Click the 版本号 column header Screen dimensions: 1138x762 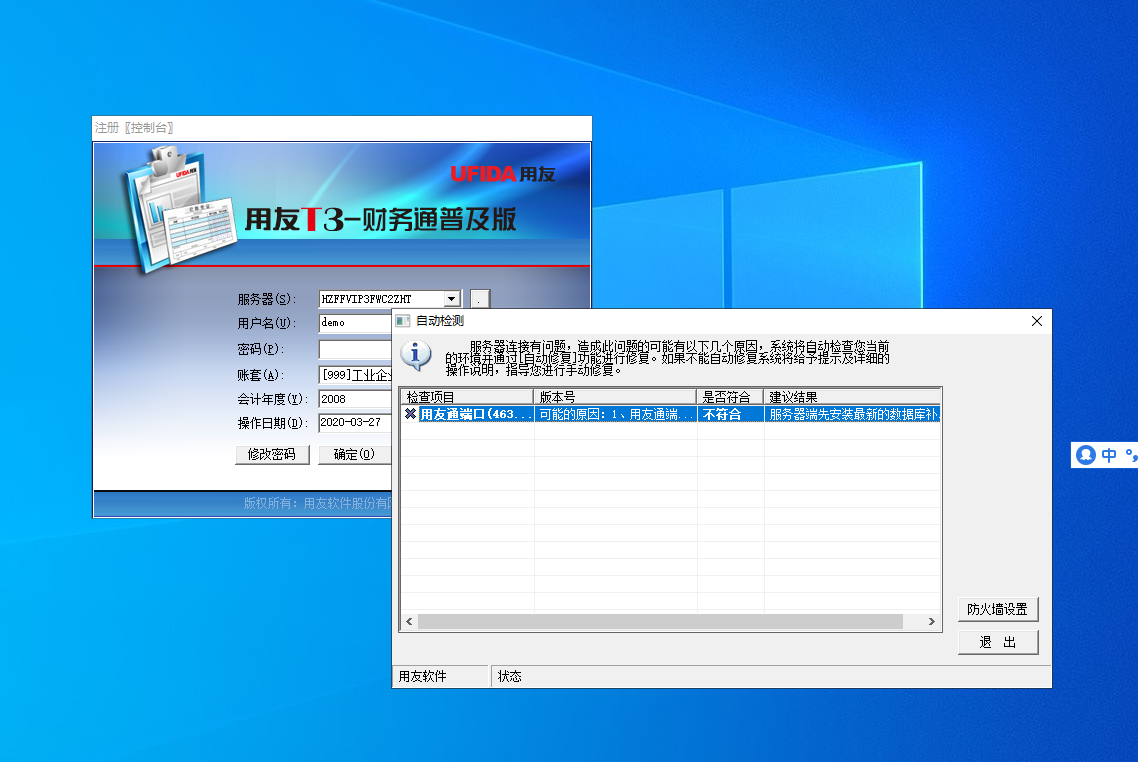[x=615, y=397]
